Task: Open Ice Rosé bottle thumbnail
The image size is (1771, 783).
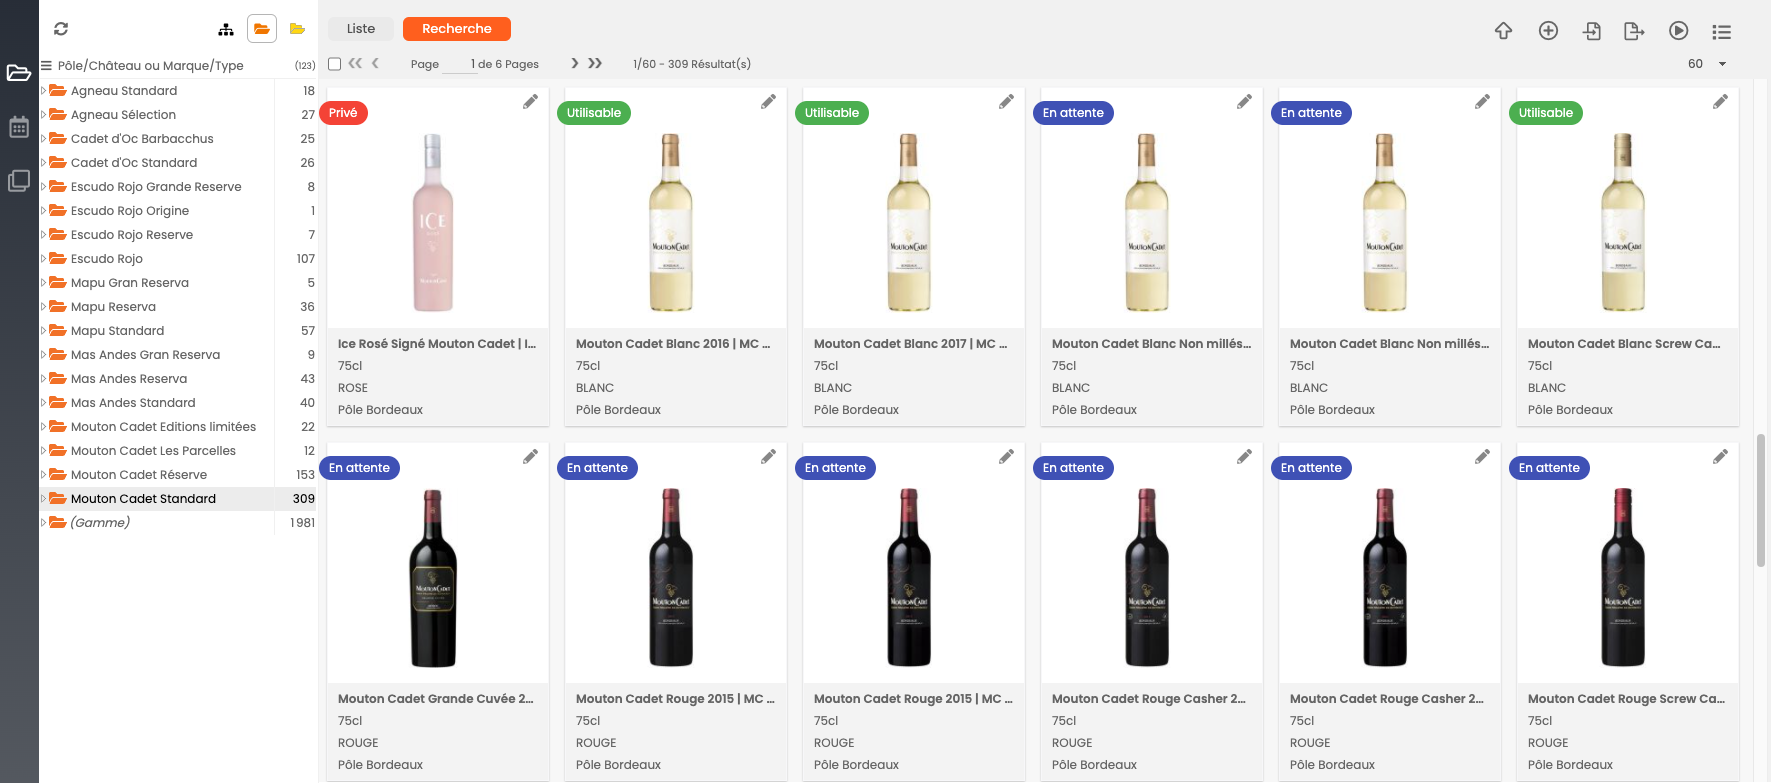Action: pyautogui.click(x=433, y=223)
